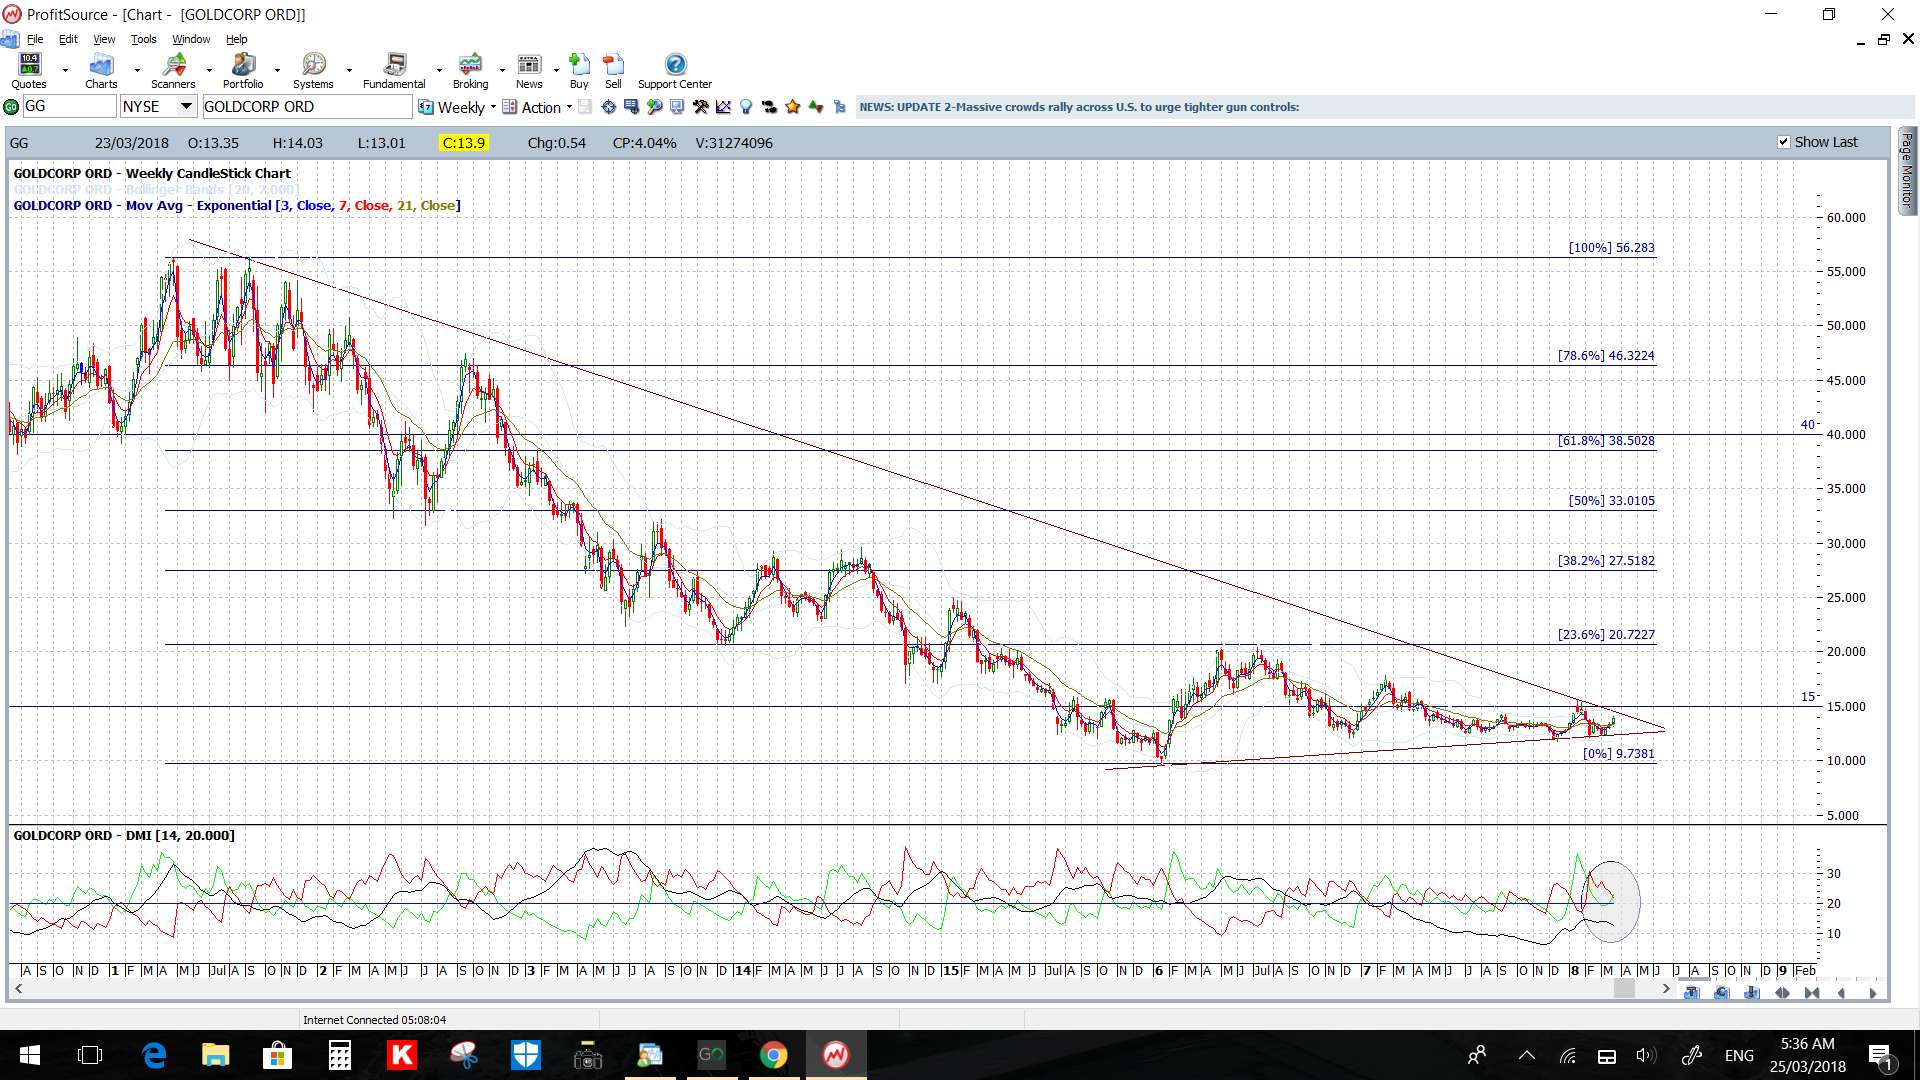Click the magnifier zoom icon in chart toolbar
1920x1080 pixels.
[654, 107]
